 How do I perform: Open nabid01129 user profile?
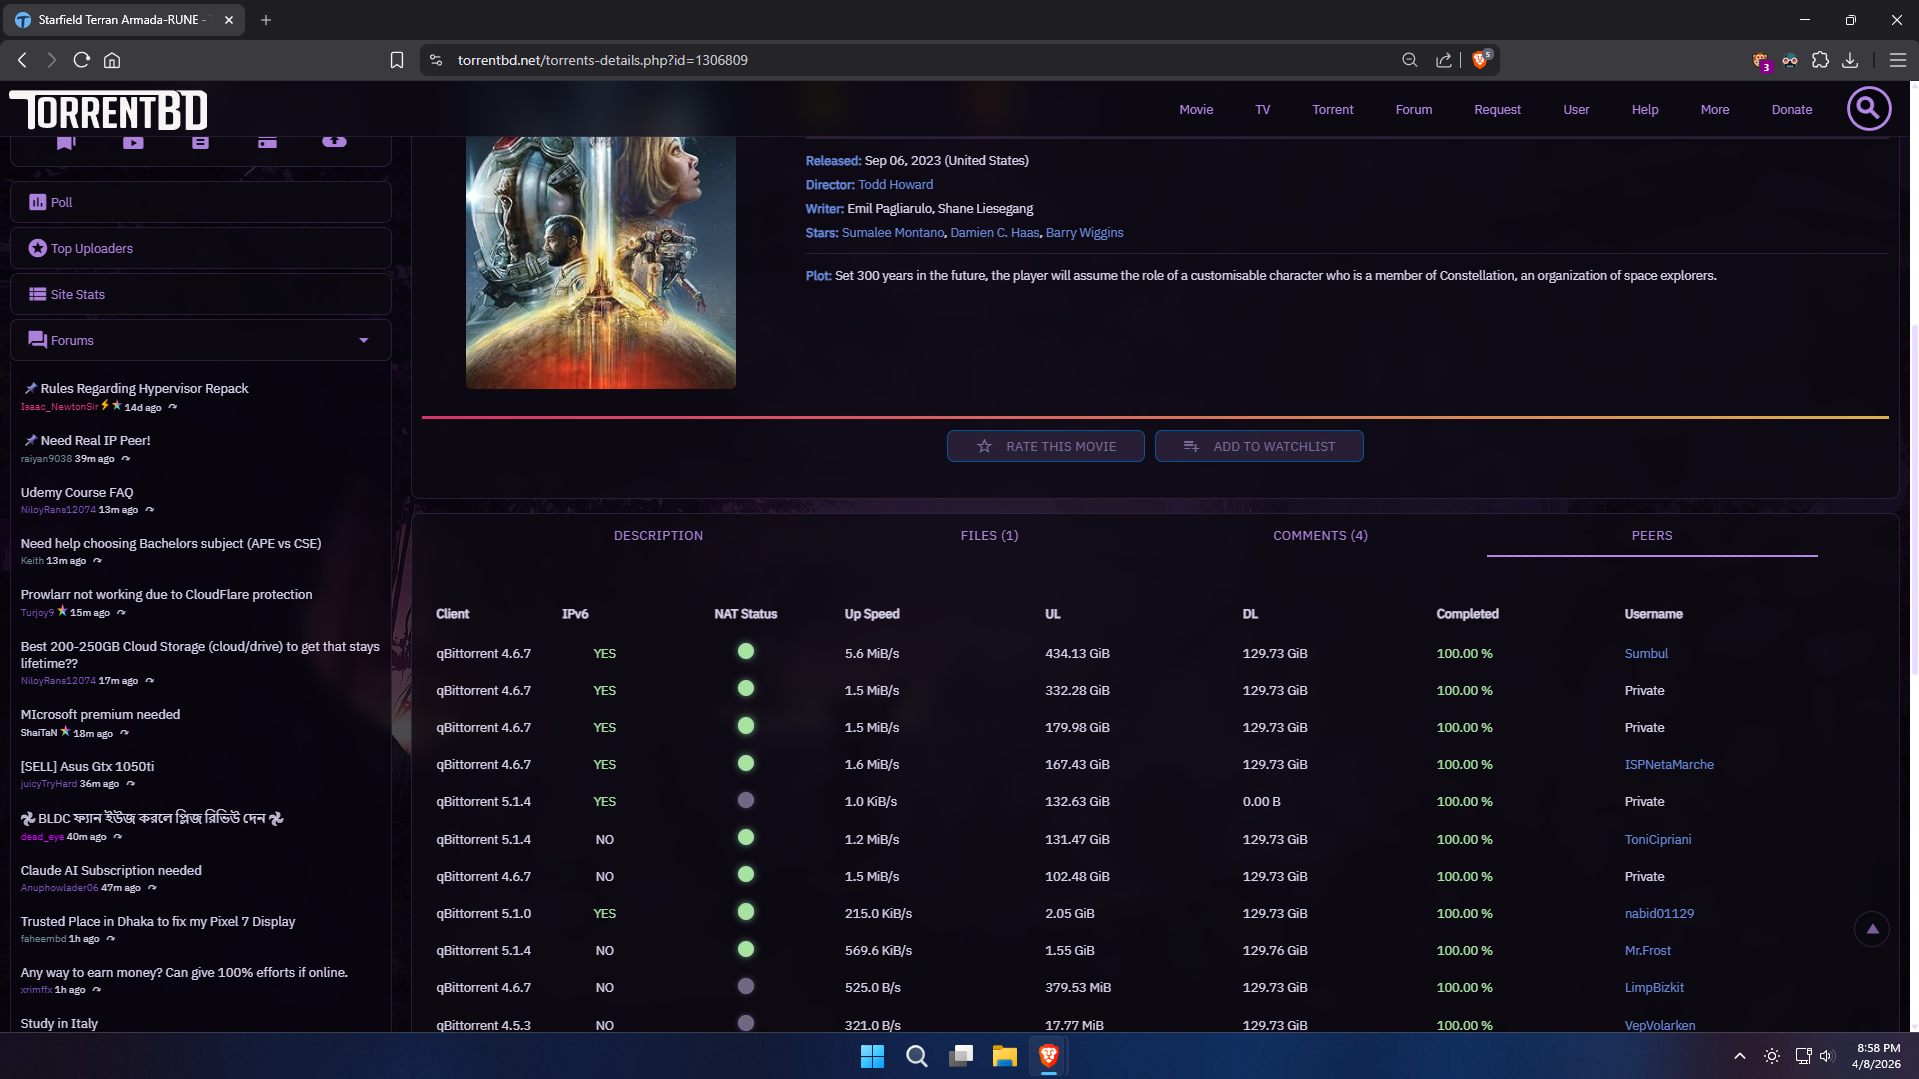1659,914
